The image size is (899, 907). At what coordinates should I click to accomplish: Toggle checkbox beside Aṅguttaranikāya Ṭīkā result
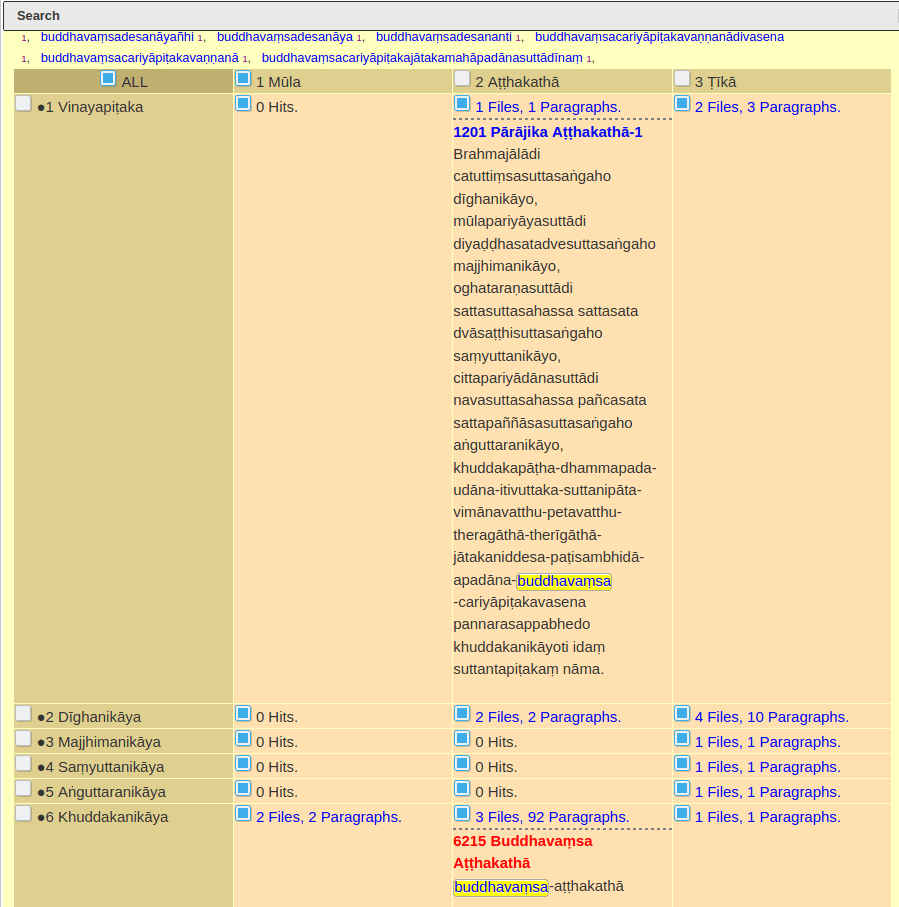pyautogui.click(x=682, y=788)
